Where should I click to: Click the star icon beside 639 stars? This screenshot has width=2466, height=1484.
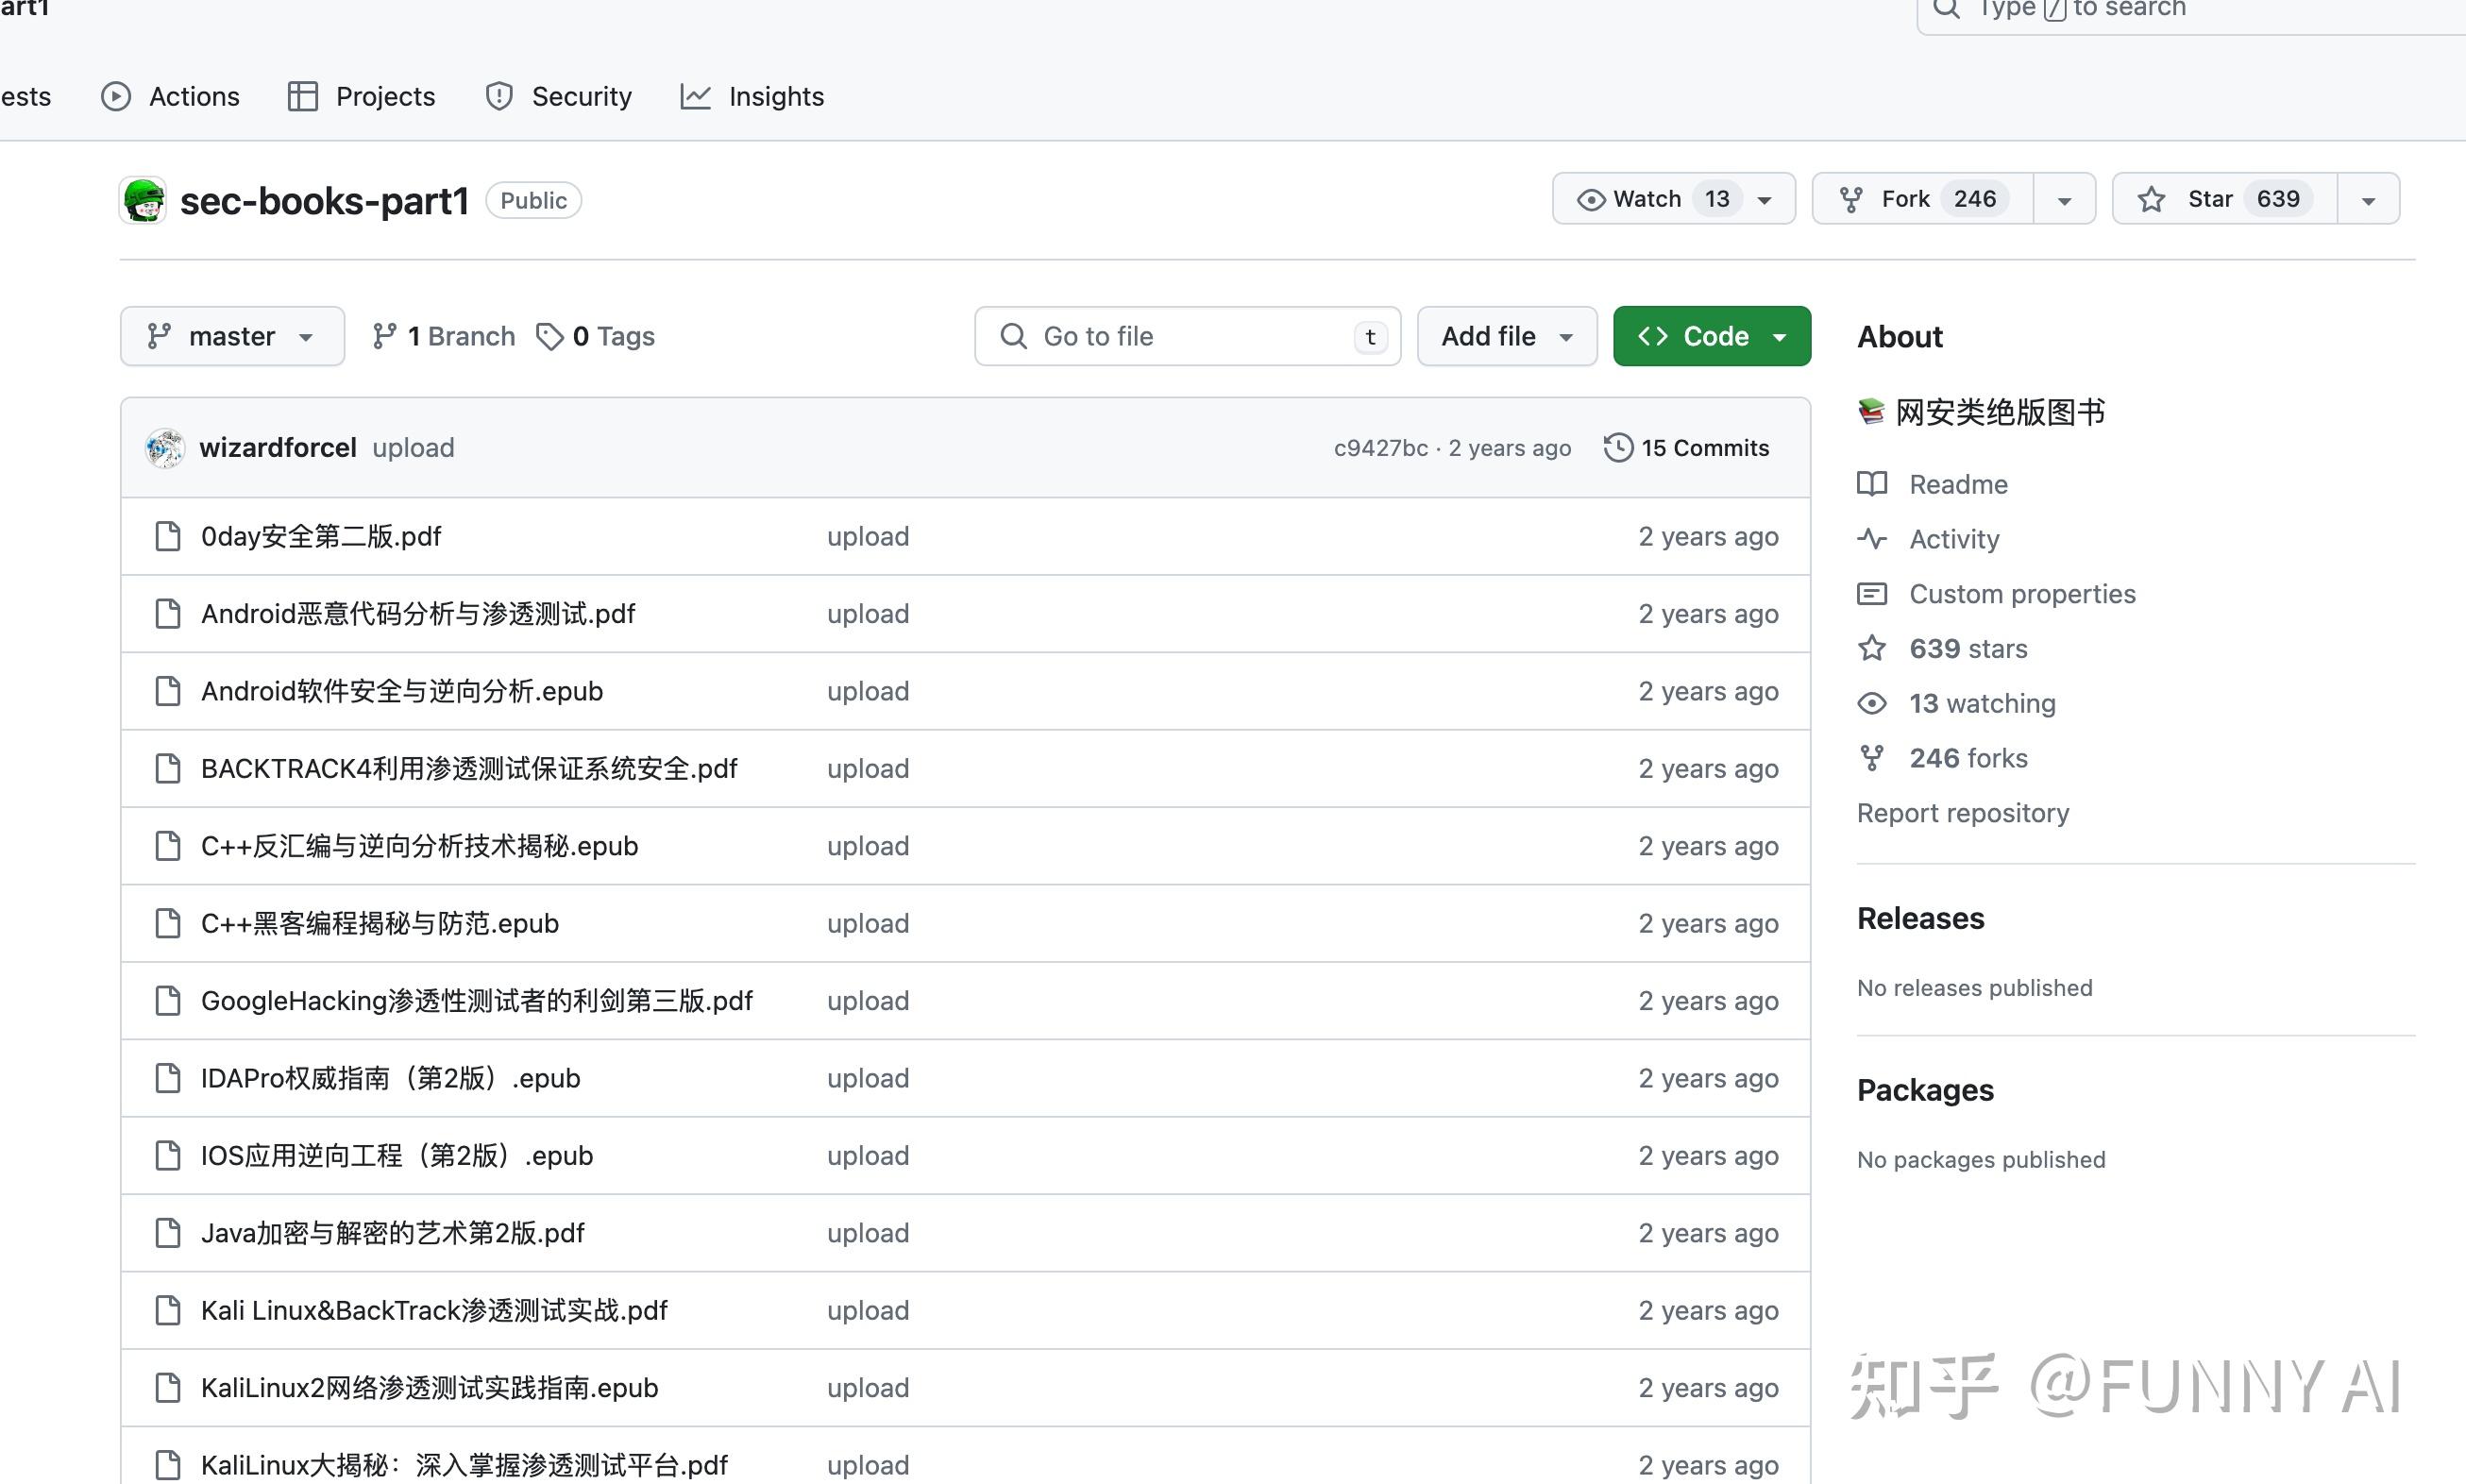pos(1871,649)
